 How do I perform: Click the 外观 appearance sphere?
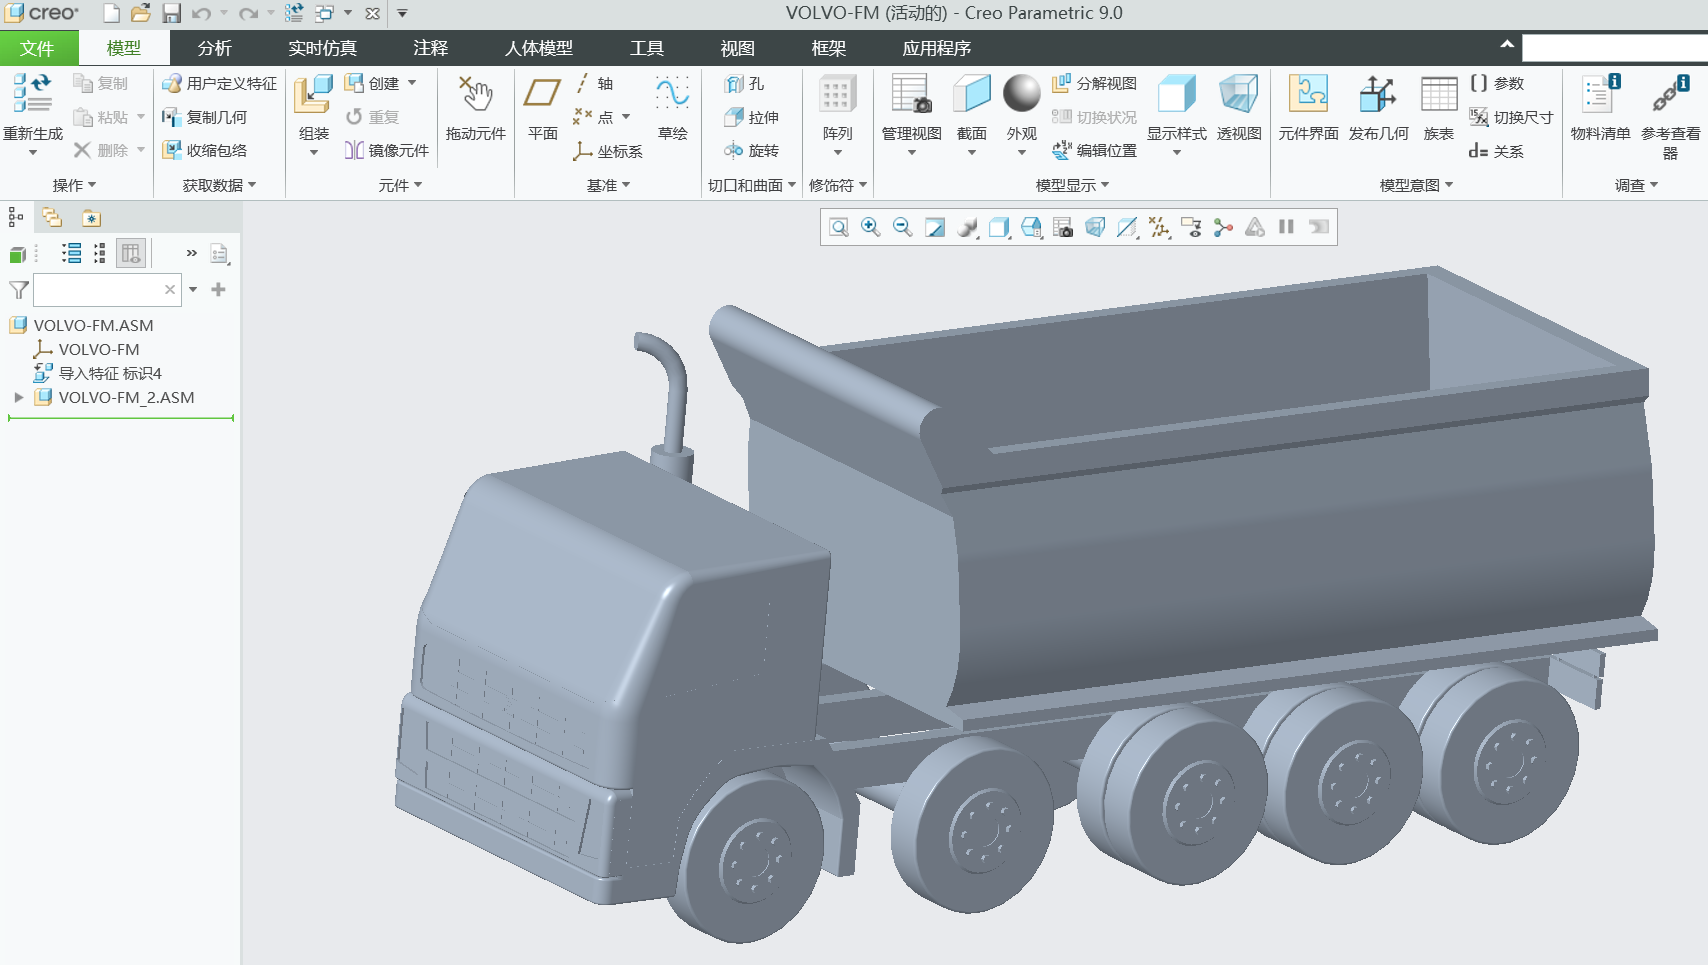1021,93
